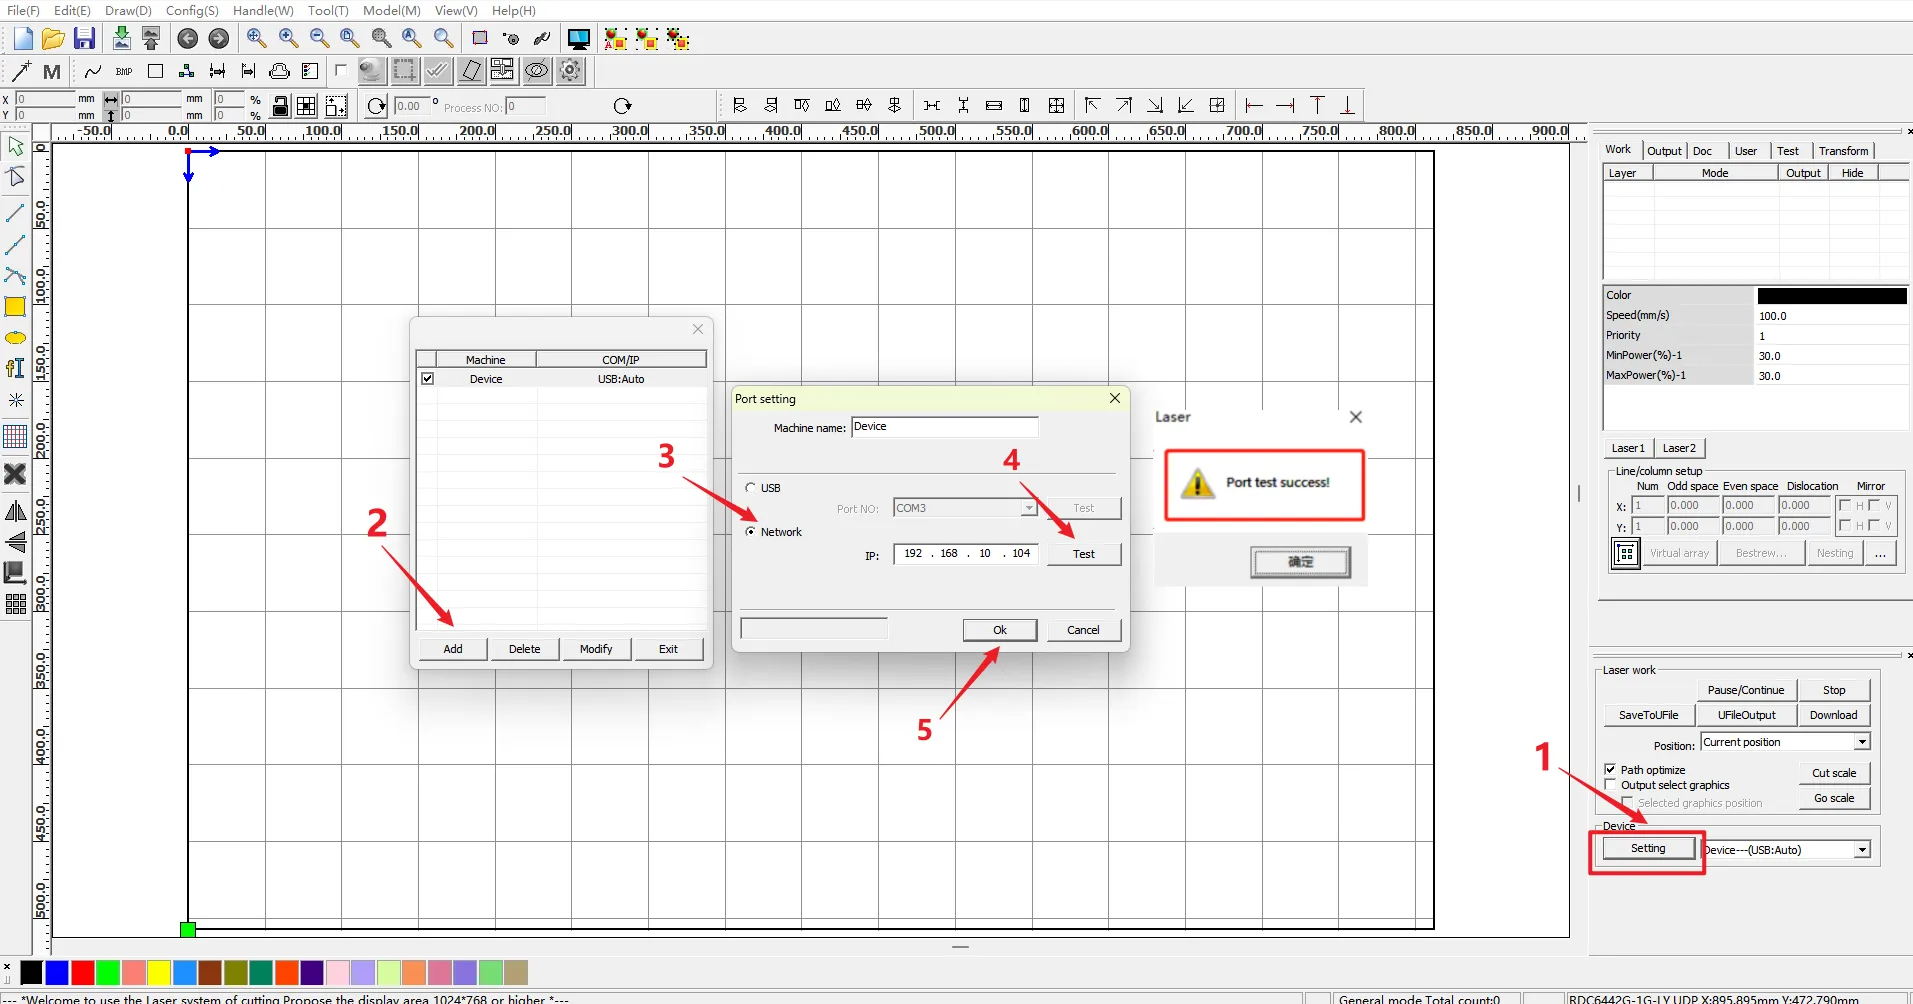The image size is (1913, 1004).
Task: Click the Undo arrow icon in toolbar
Action: point(187,39)
